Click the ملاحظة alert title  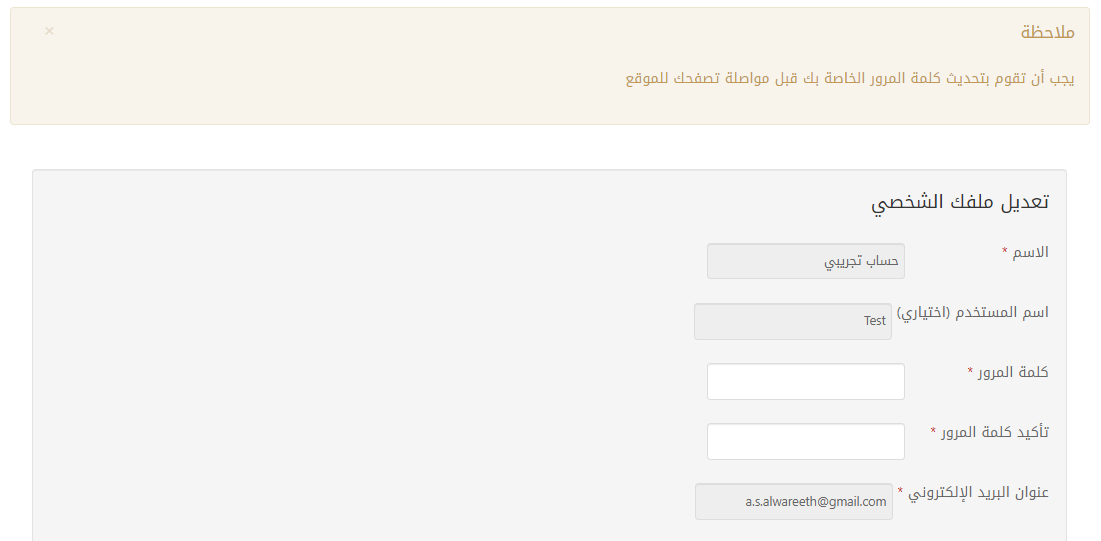(x=1047, y=33)
